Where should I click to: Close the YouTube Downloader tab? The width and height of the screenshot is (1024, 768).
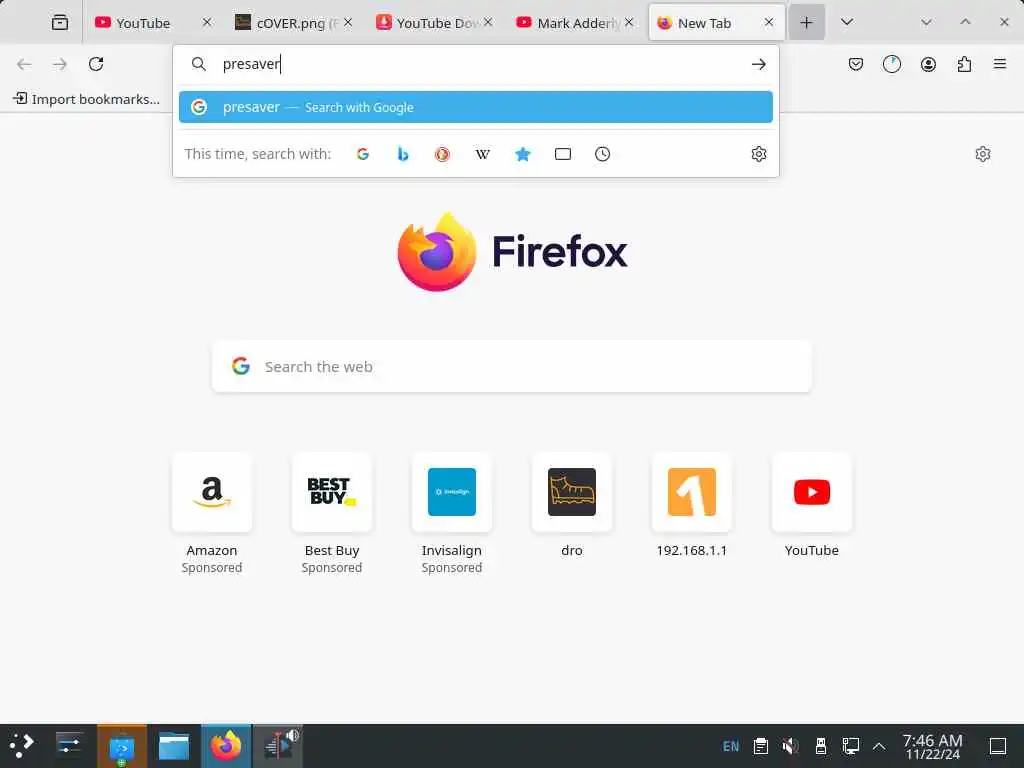coord(488,22)
